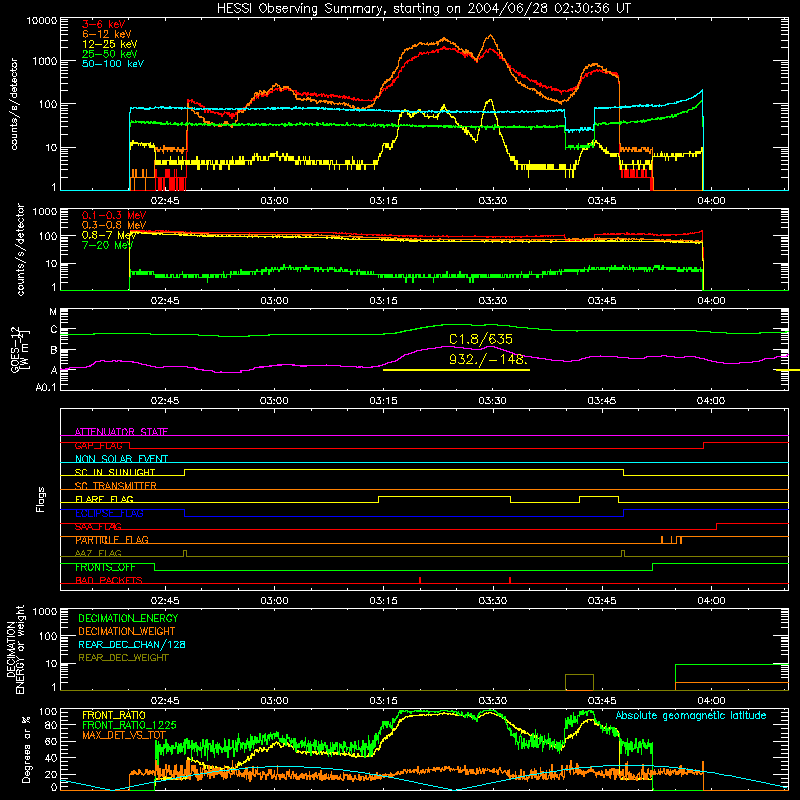Viewport: 800px width, 800px height.
Task: Select the SC_TRANSMITTER flag label
Action: click(x=116, y=485)
